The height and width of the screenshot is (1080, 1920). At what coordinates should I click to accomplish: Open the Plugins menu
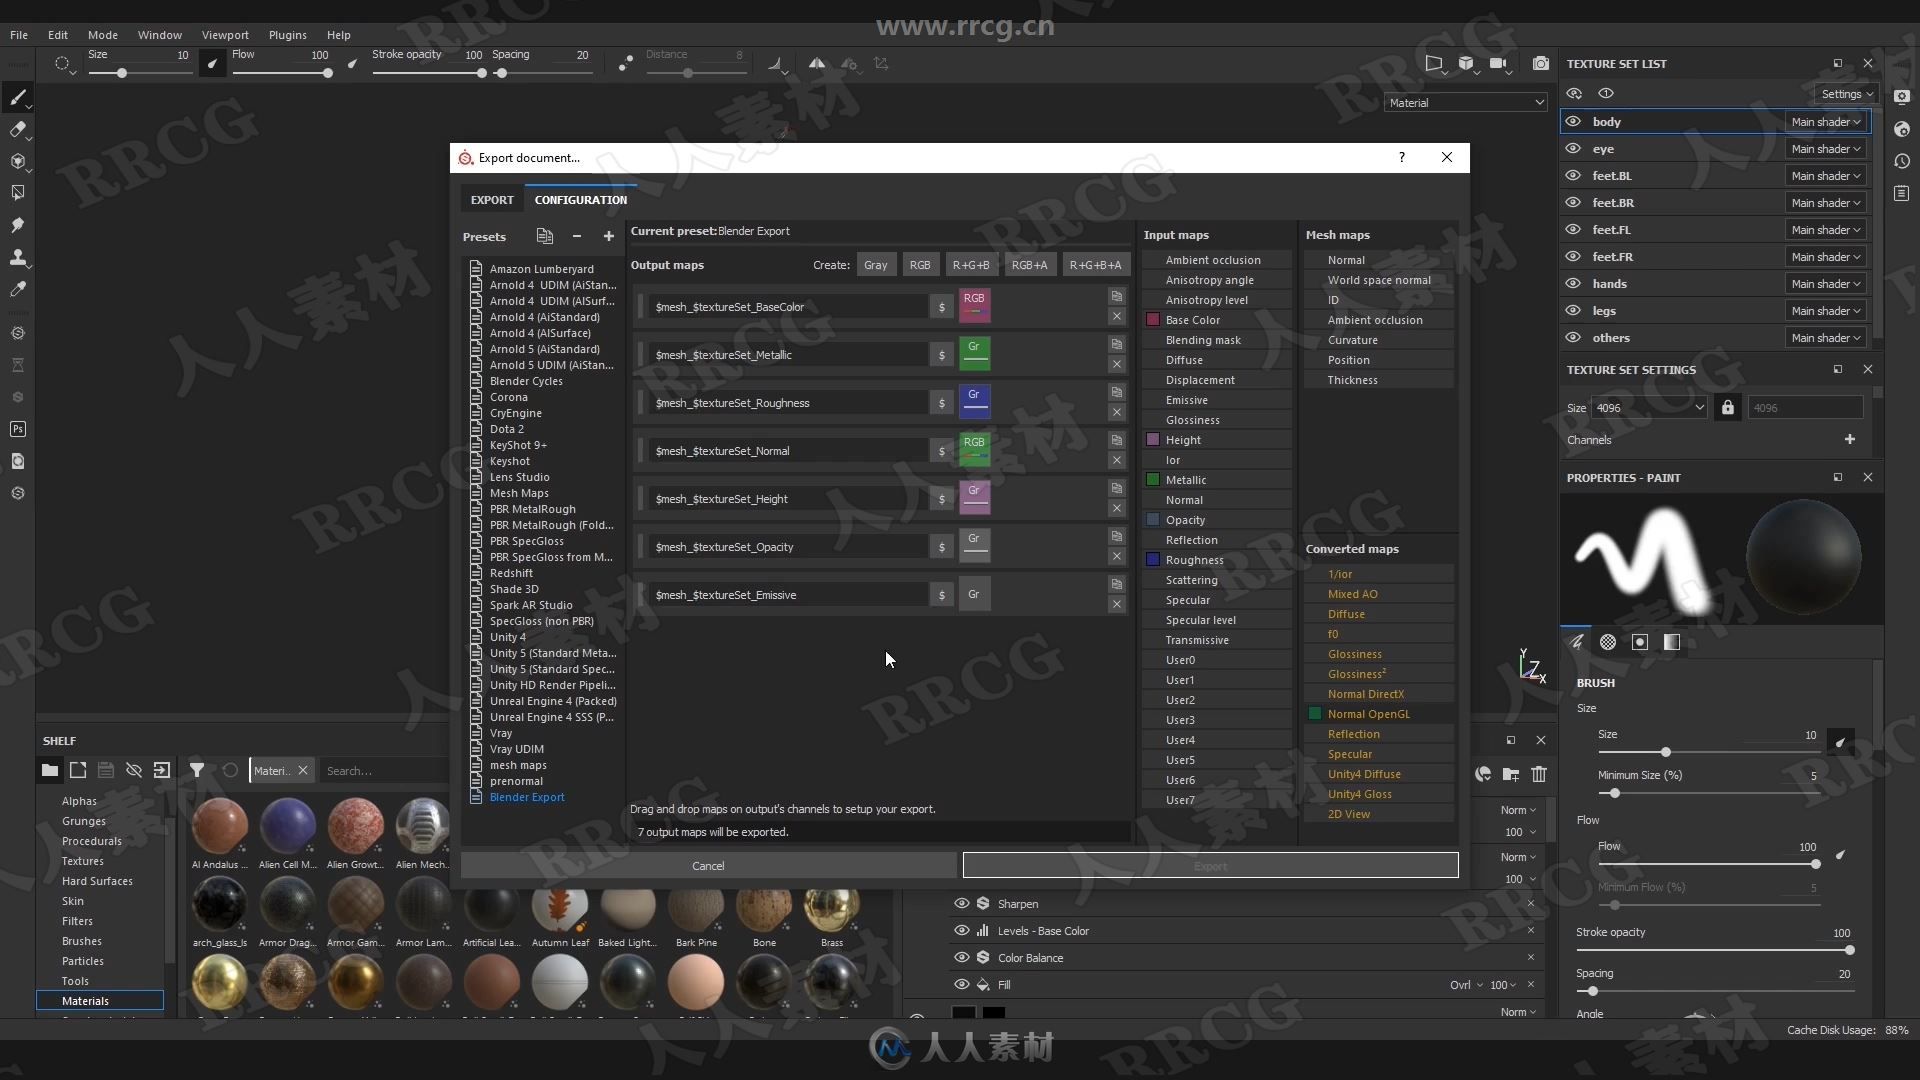(x=288, y=34)
